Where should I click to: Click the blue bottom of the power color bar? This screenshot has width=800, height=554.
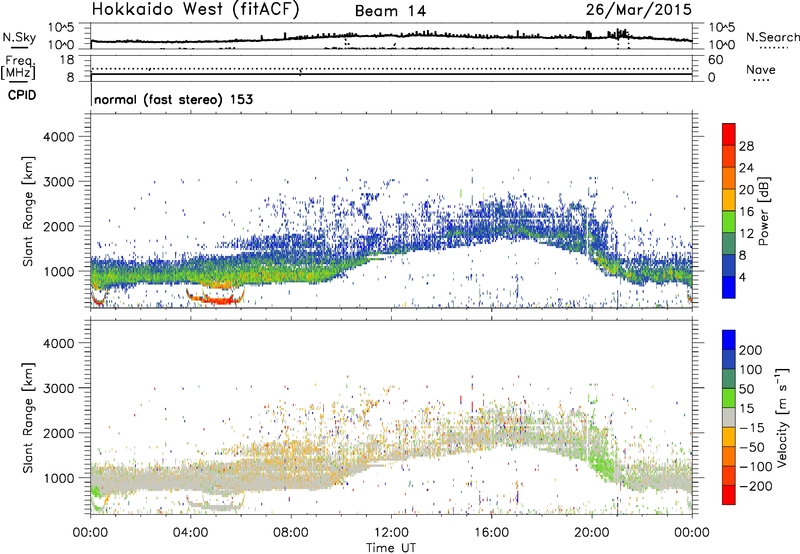pyautogui.click(x=729, y=288)
